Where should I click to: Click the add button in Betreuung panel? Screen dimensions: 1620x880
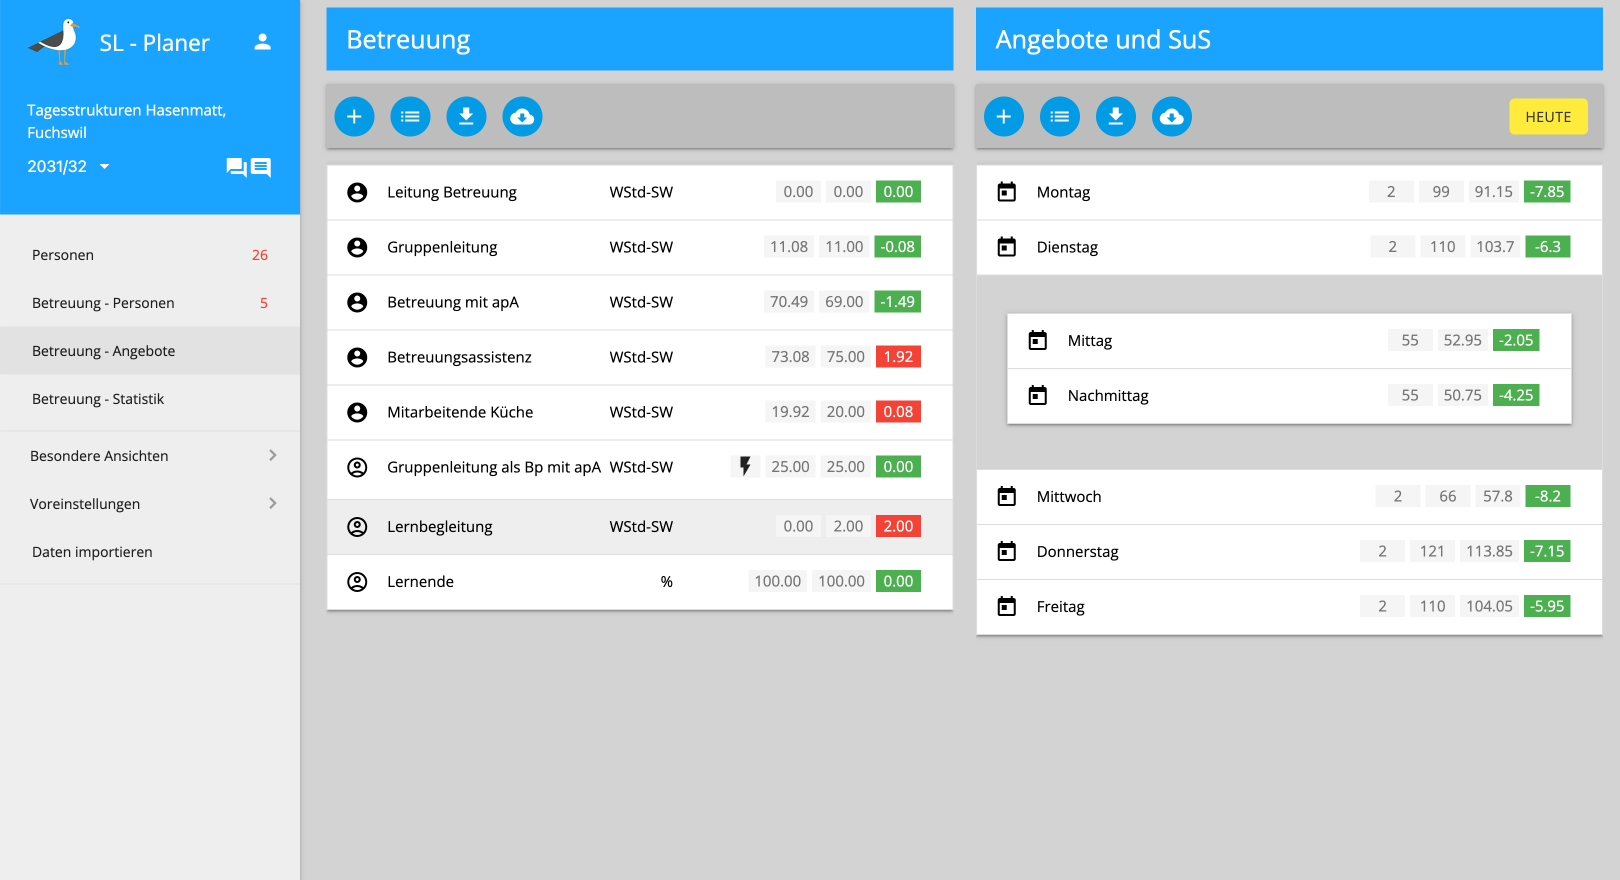354,117
